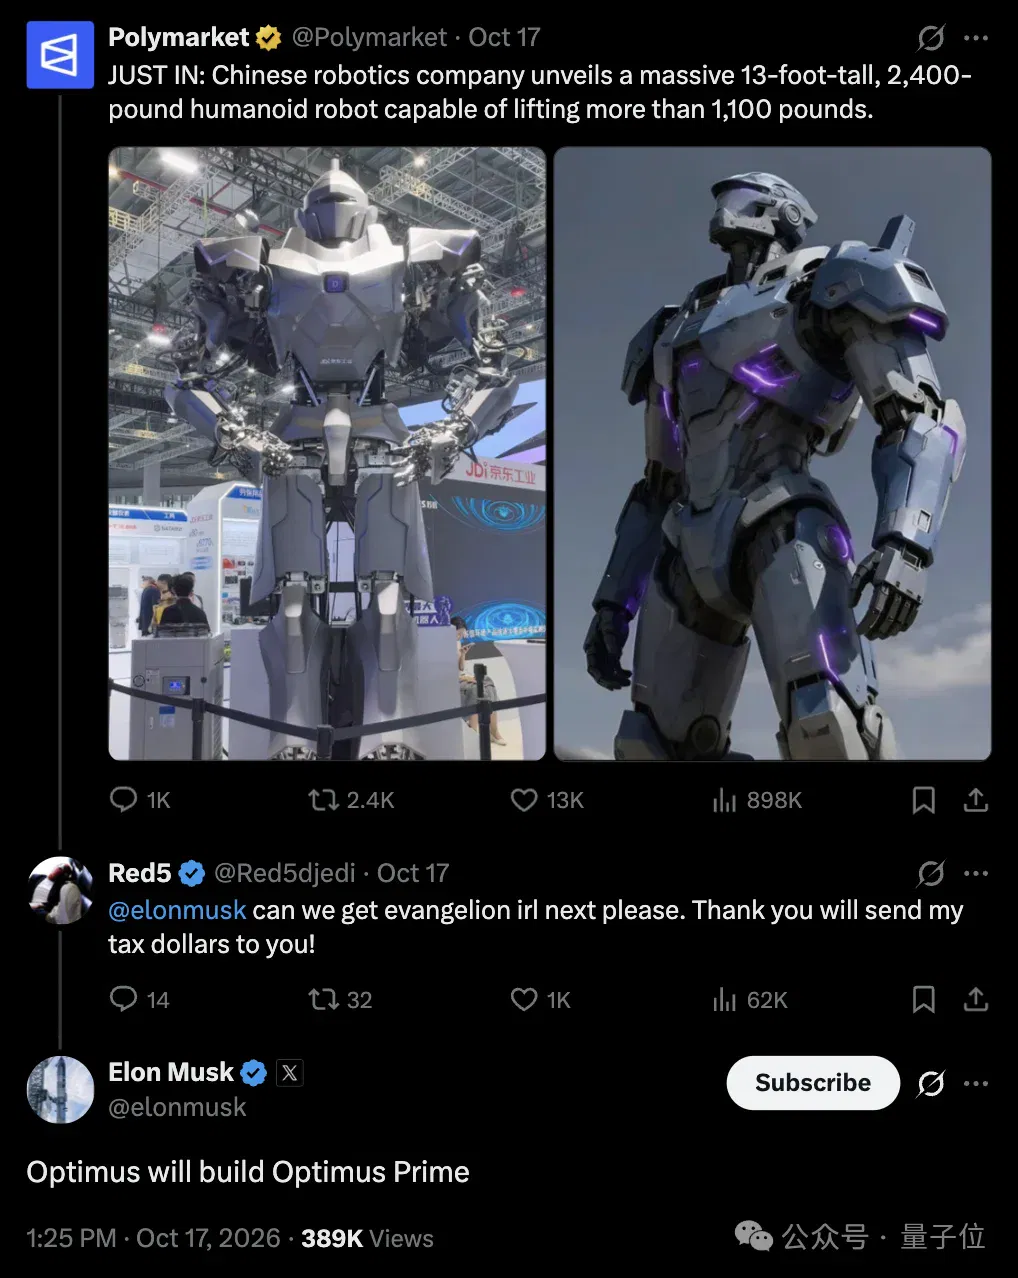Subscribe to Elon Musk
This screenshot has height=1278, width=1018.
click(813, 1083)
